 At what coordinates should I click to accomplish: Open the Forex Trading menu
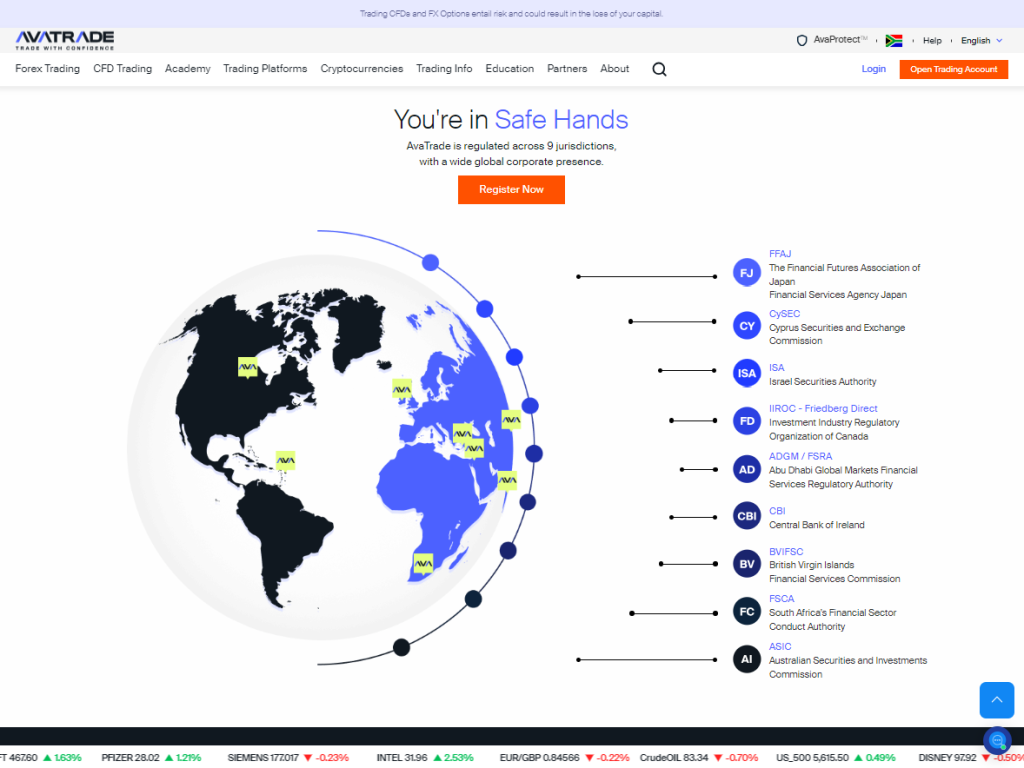point(47,69)
